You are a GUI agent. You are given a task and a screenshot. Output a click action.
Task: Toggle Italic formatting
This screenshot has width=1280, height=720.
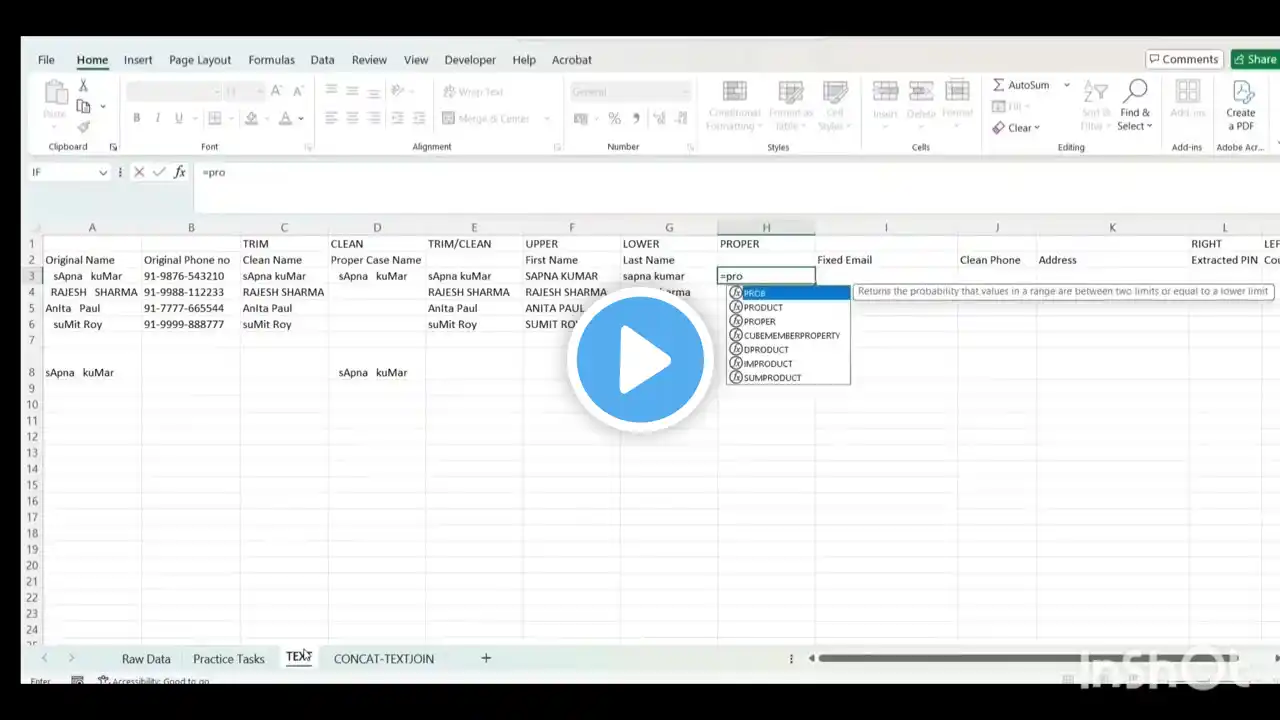tap(158, 118)
